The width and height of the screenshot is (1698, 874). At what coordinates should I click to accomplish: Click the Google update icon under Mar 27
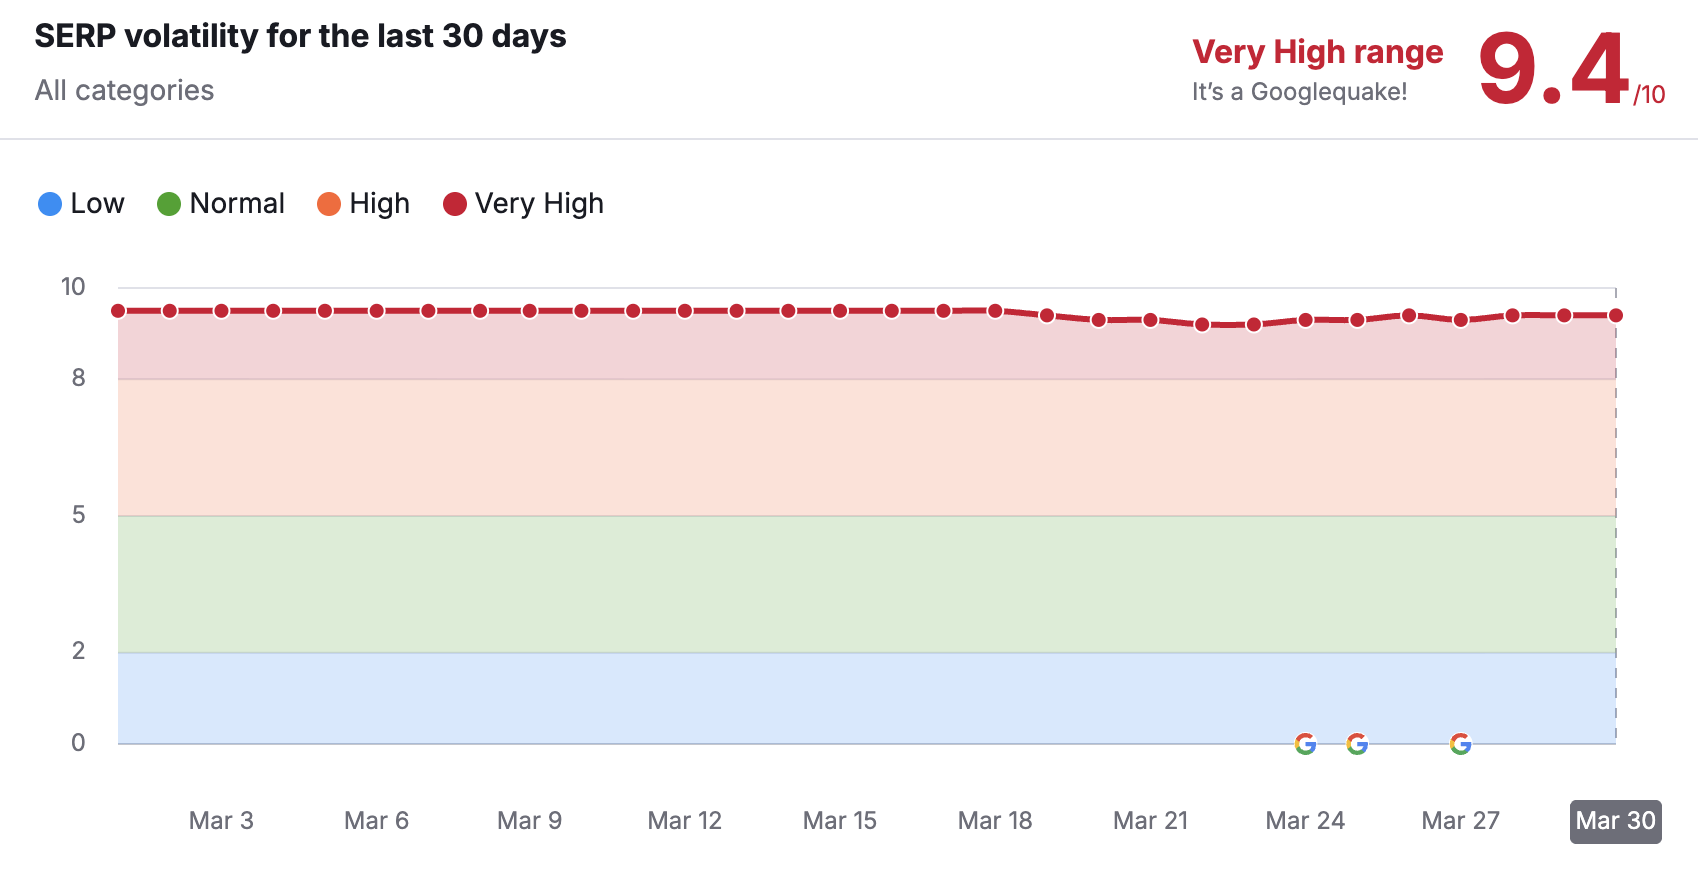[x=1460, y=744]
